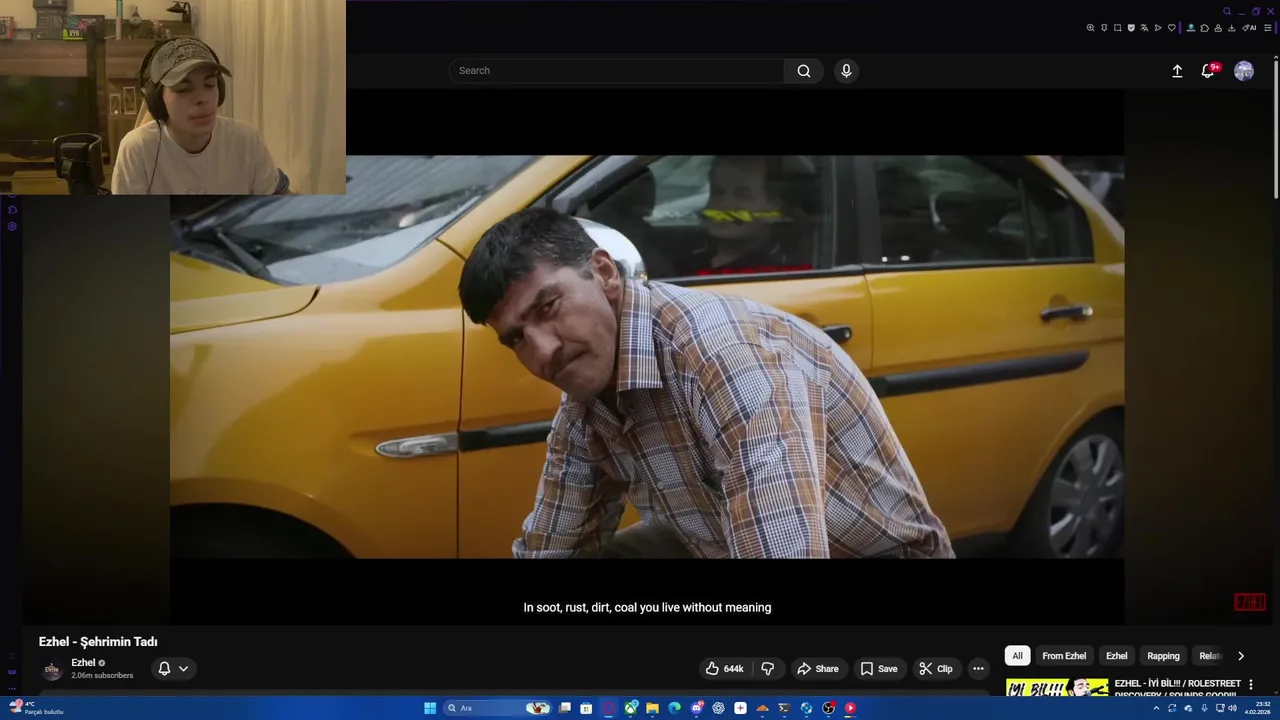
Task: Open the taskbar clock and date
Action: [x=1258, y=708]
